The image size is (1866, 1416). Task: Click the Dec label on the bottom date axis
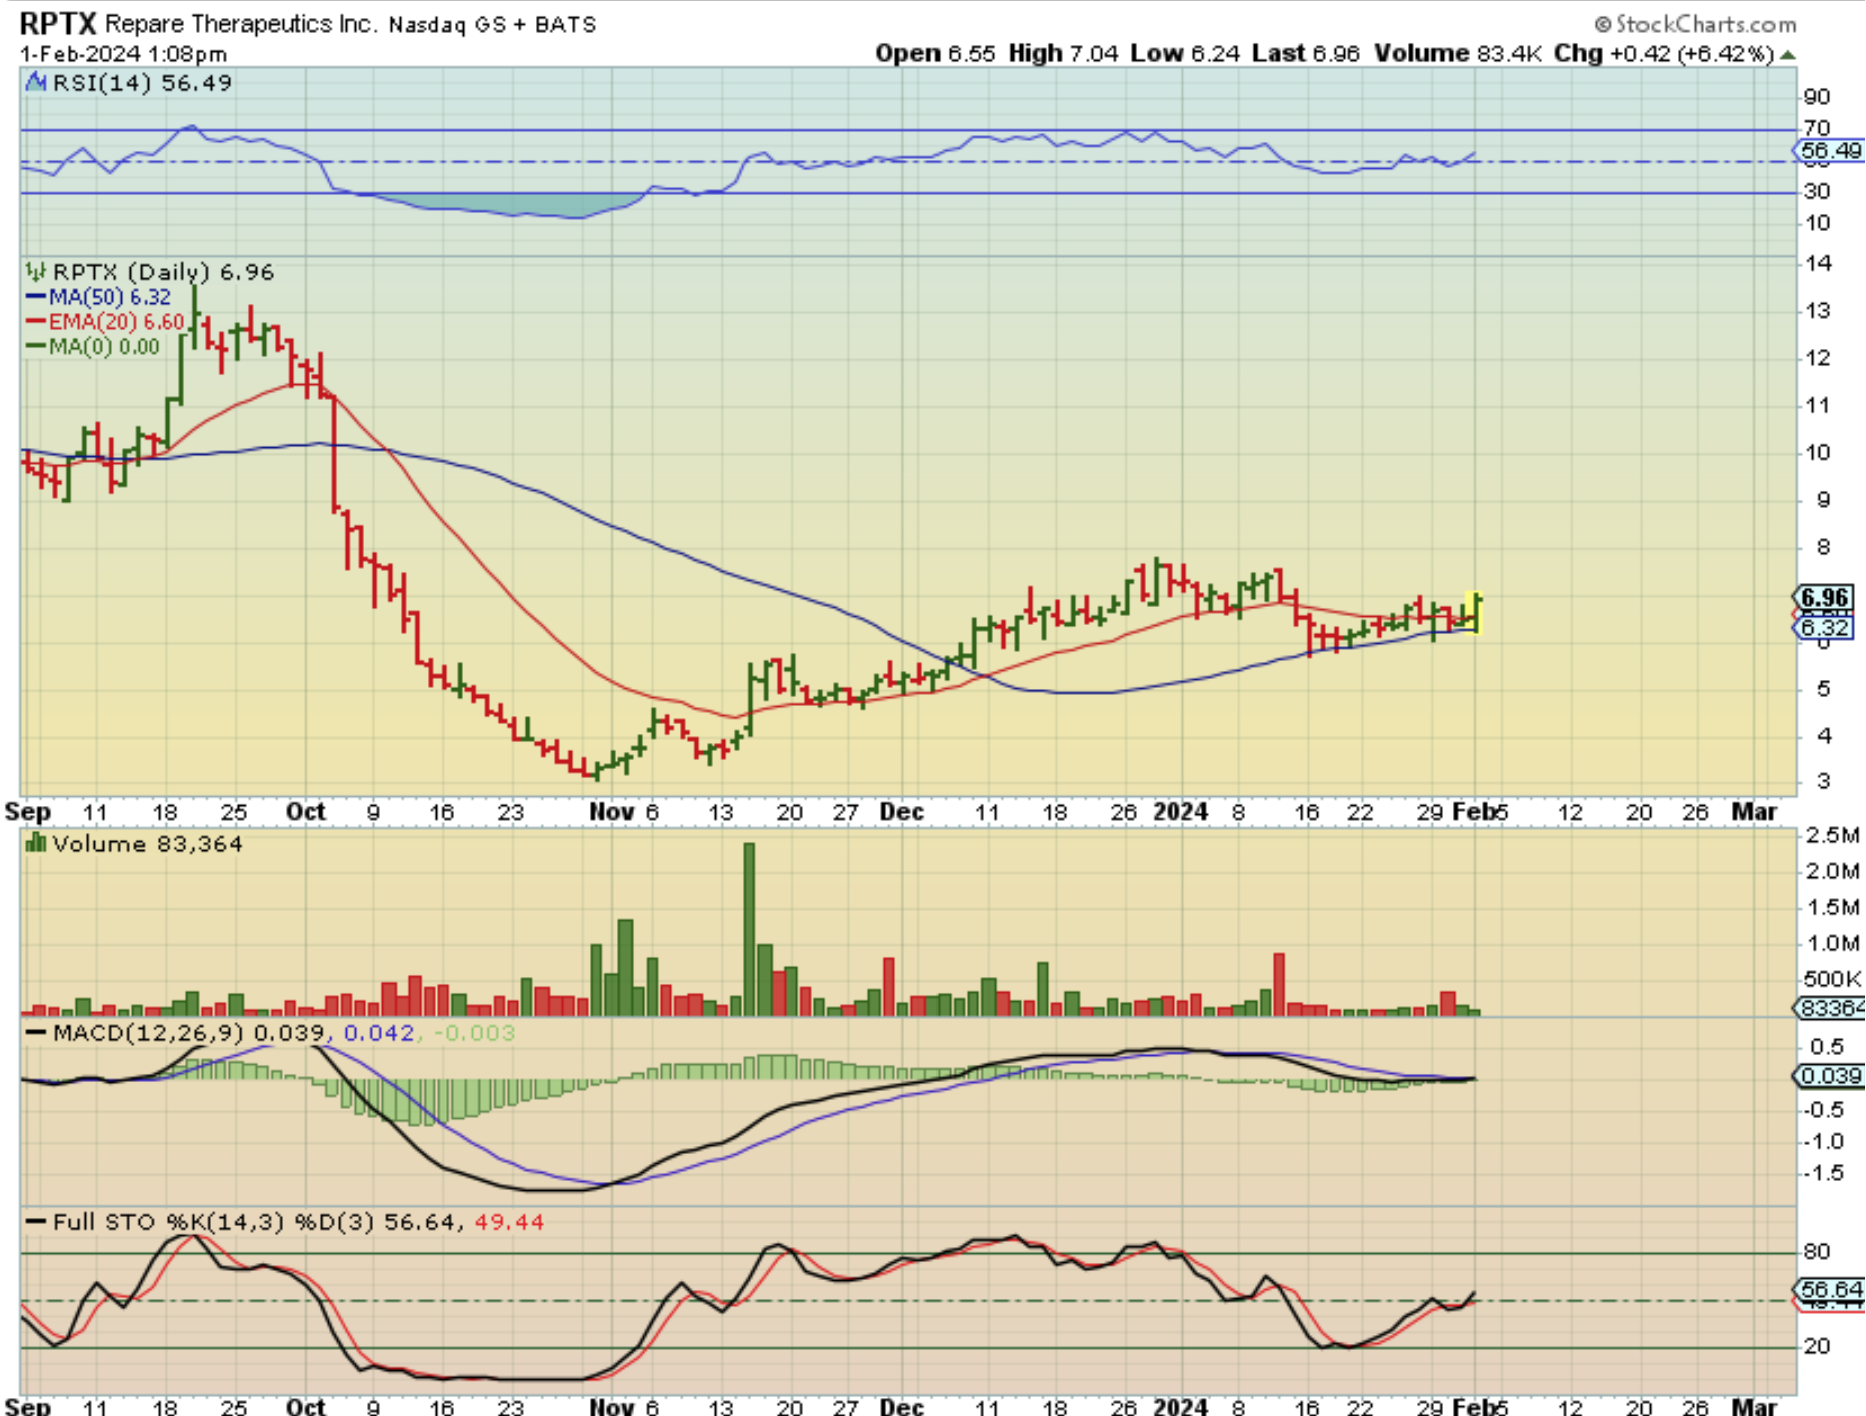[x=900, y=1406]
